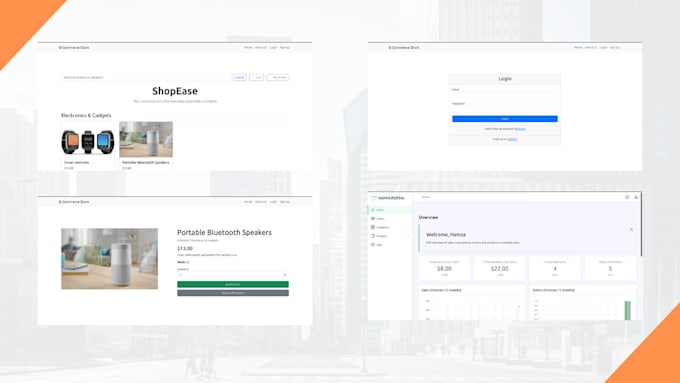Click Products icon in Admin Portal sidebar
This screenshot has height=383, width=680.
coord(373,236)
